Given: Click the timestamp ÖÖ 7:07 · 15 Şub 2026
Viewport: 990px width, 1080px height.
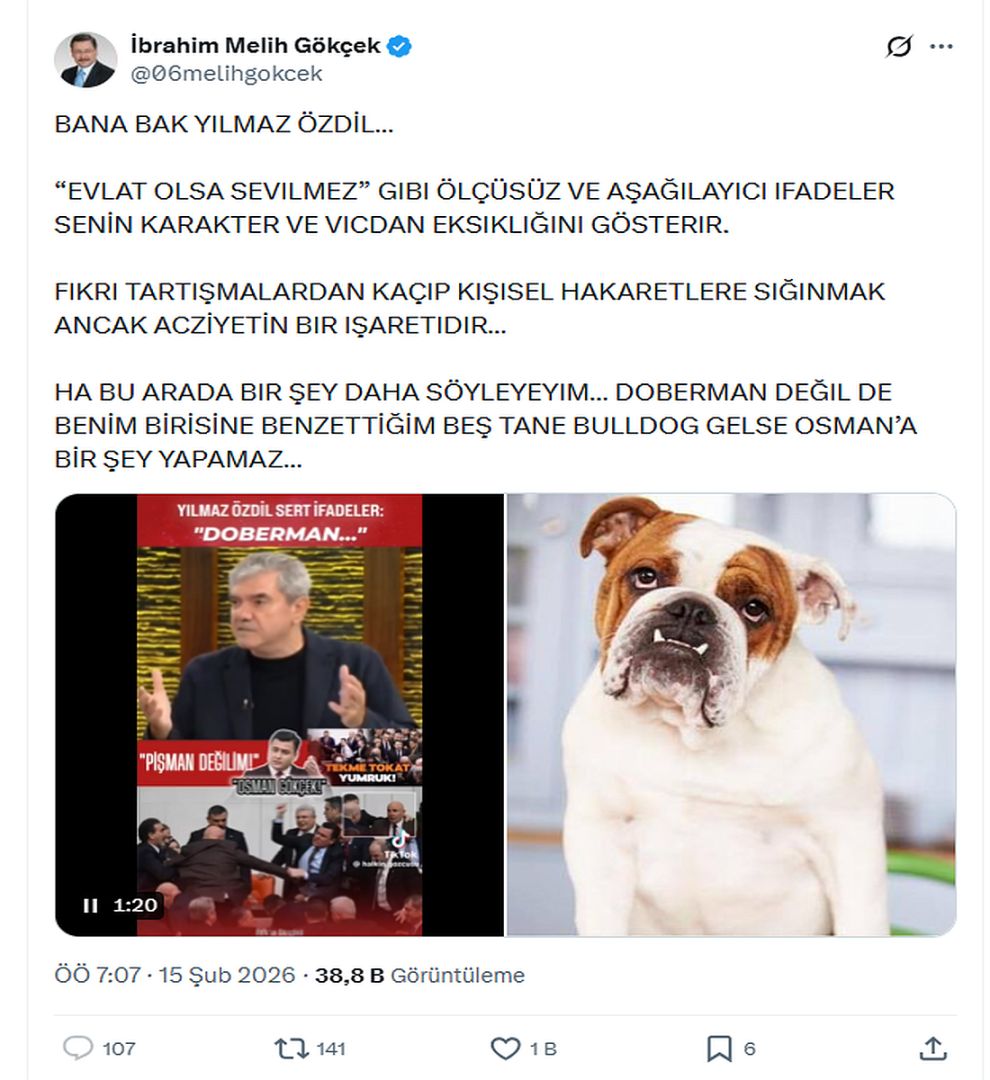Looking at the screenshot, I should tap(175, 975).
